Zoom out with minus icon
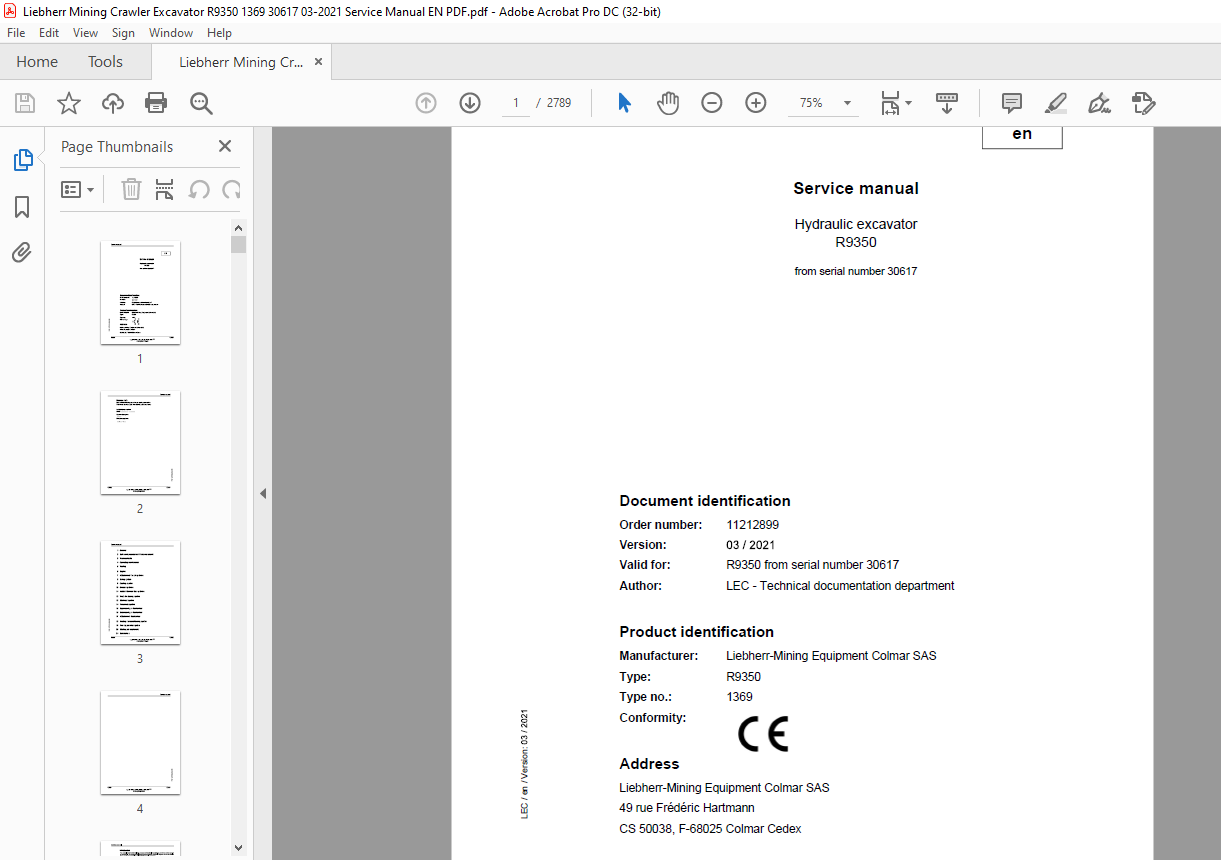The width and height of the screenshot is (1221, 860). [712, 103]
